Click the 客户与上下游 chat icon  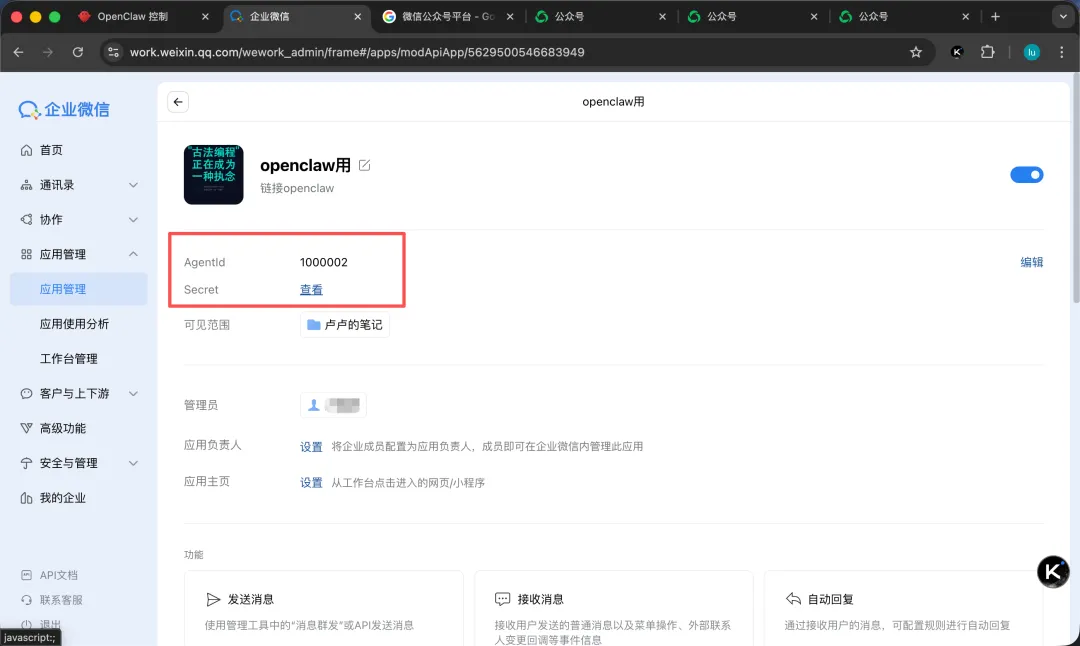tap(26, 393)
